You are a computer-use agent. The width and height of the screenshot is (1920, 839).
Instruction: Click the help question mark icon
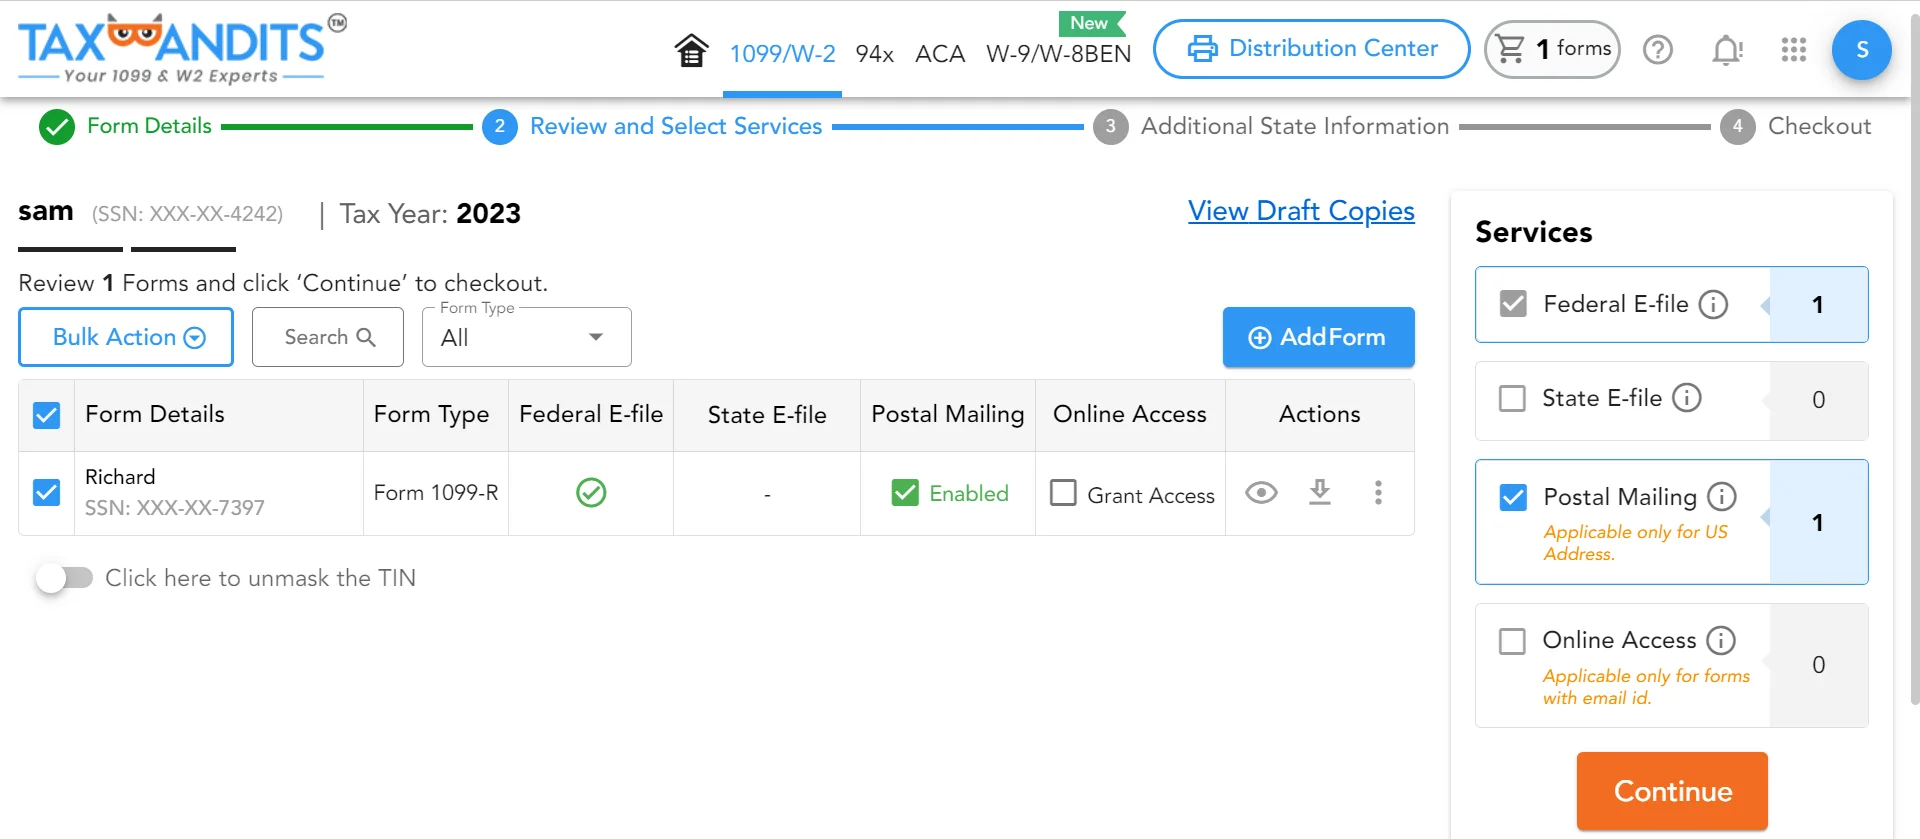[1657, 50]
